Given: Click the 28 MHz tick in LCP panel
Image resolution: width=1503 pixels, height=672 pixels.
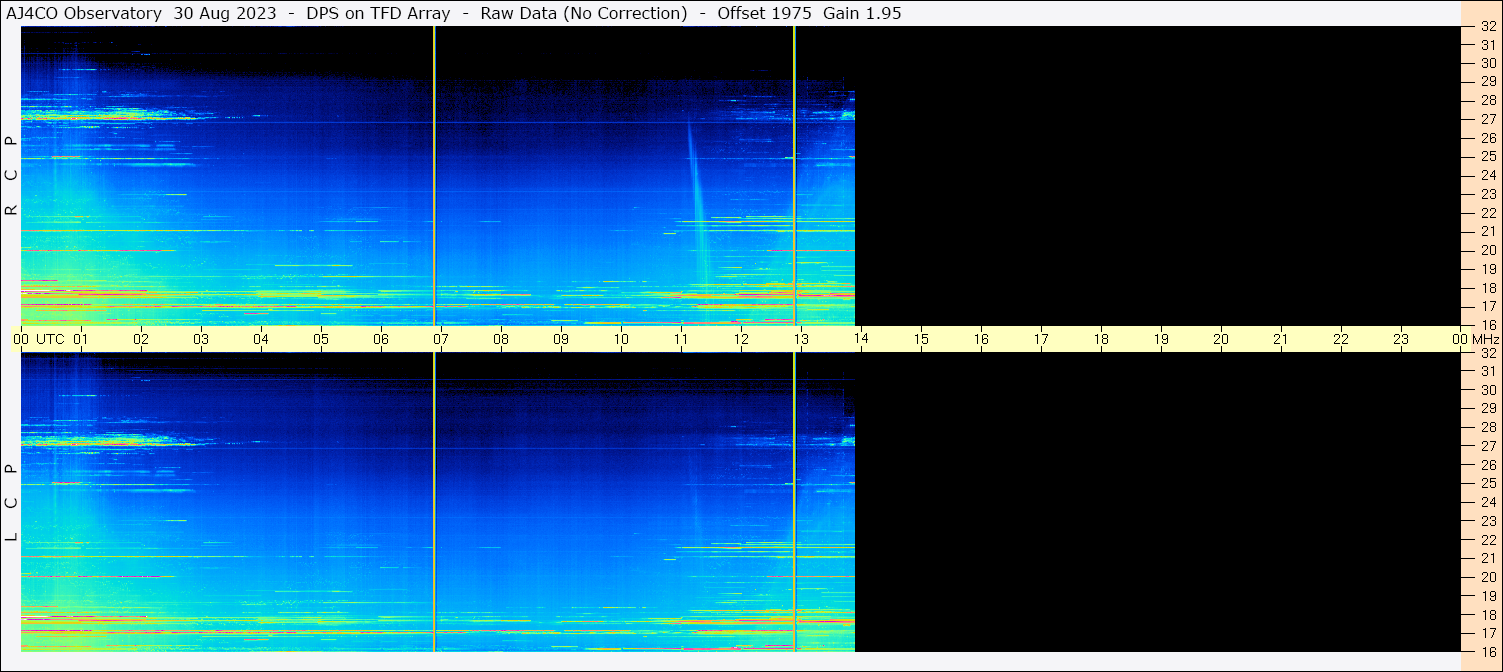Looking at the screenshot, I should coord(1488,427).
